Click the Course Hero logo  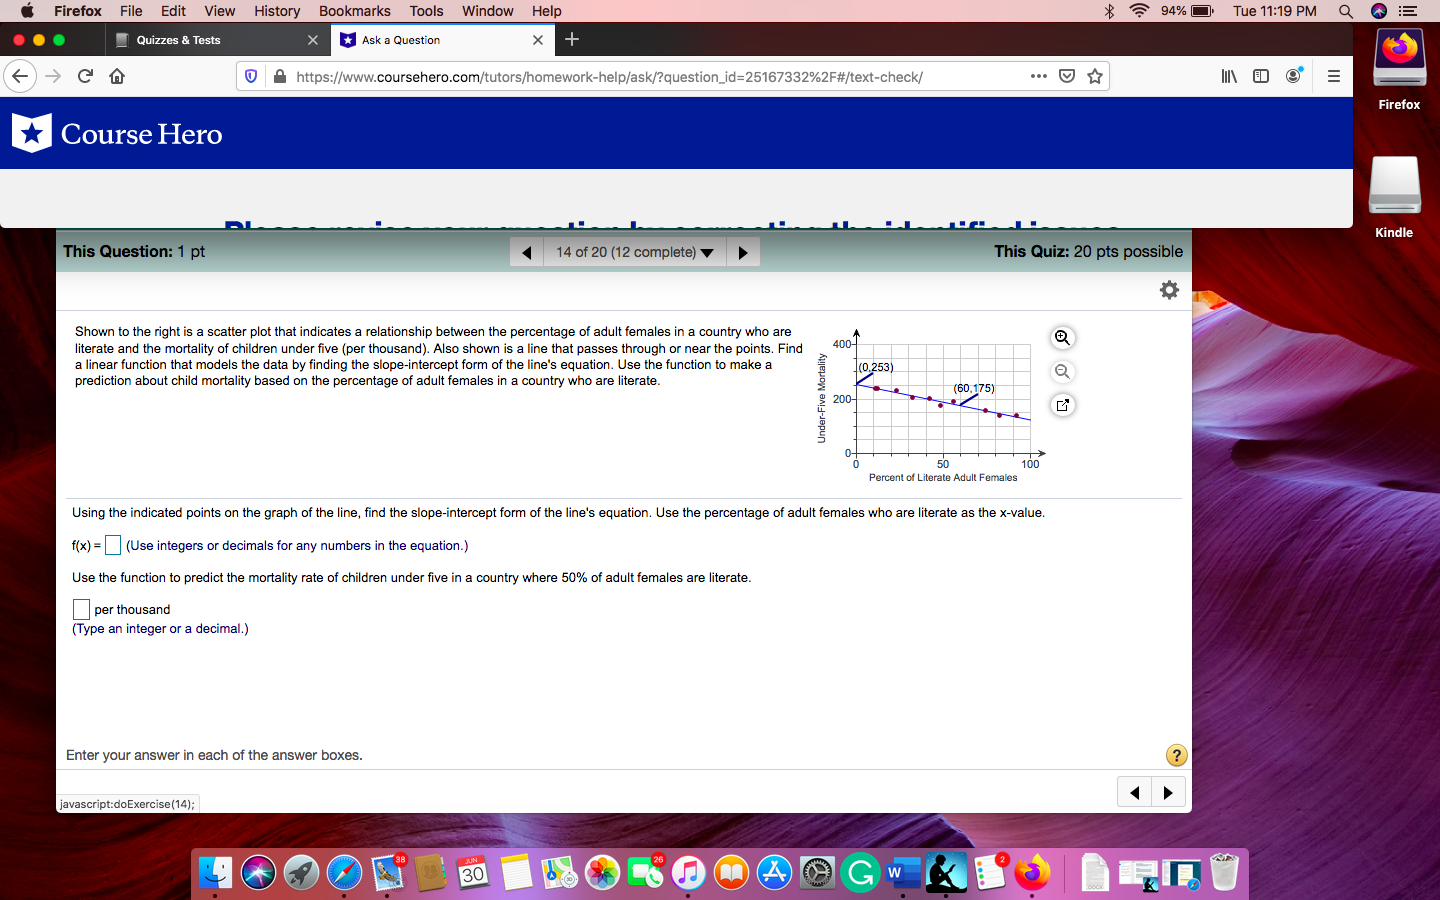tap(117, 133)
